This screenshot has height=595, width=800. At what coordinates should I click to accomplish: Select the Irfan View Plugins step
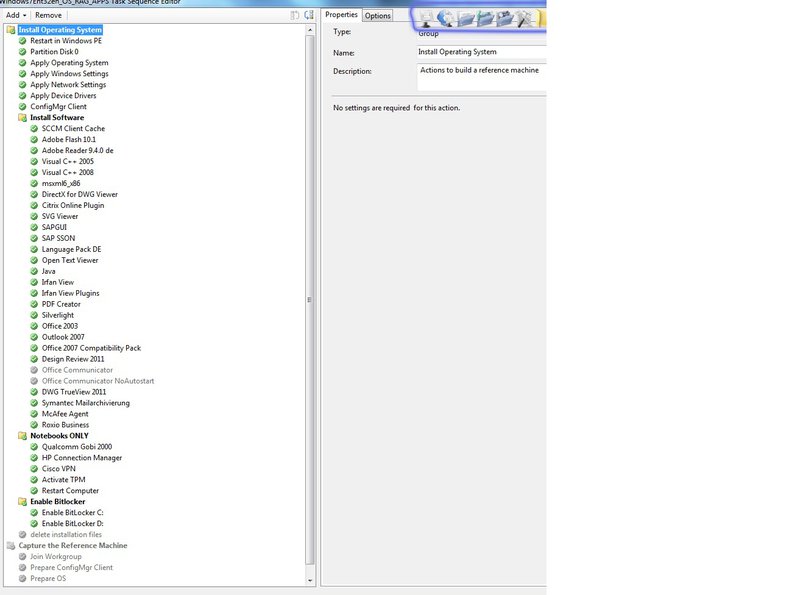(x=70, y=293)
